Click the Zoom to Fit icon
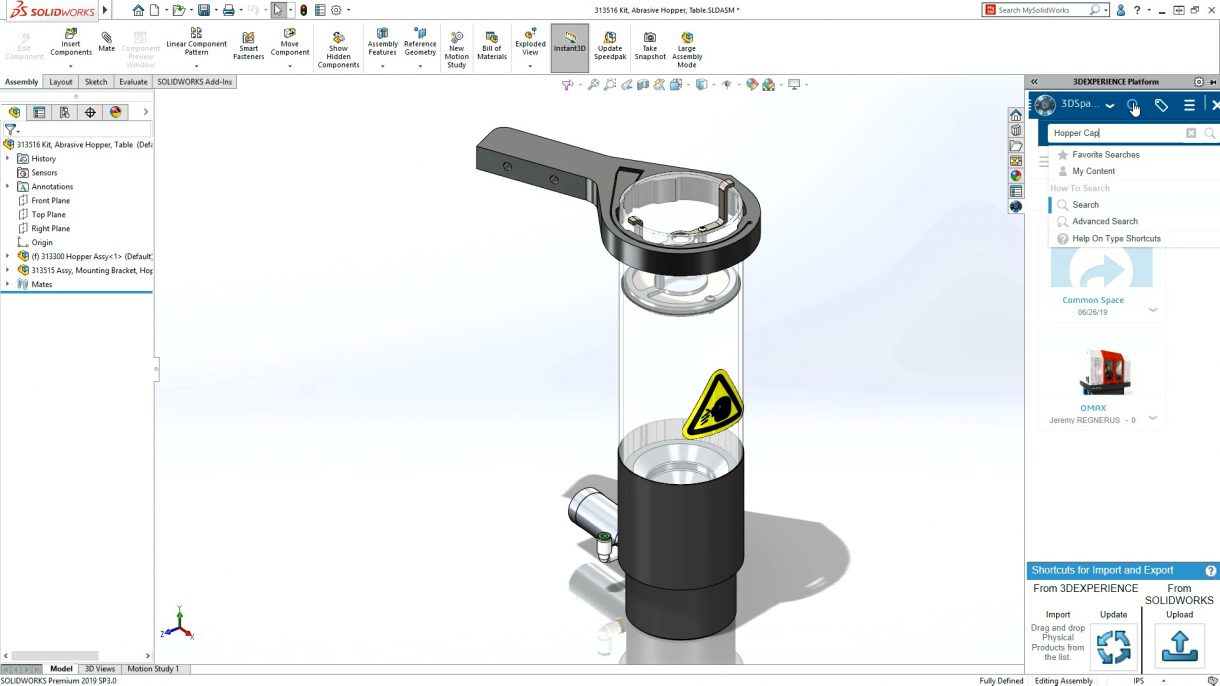 pos(593,85)
